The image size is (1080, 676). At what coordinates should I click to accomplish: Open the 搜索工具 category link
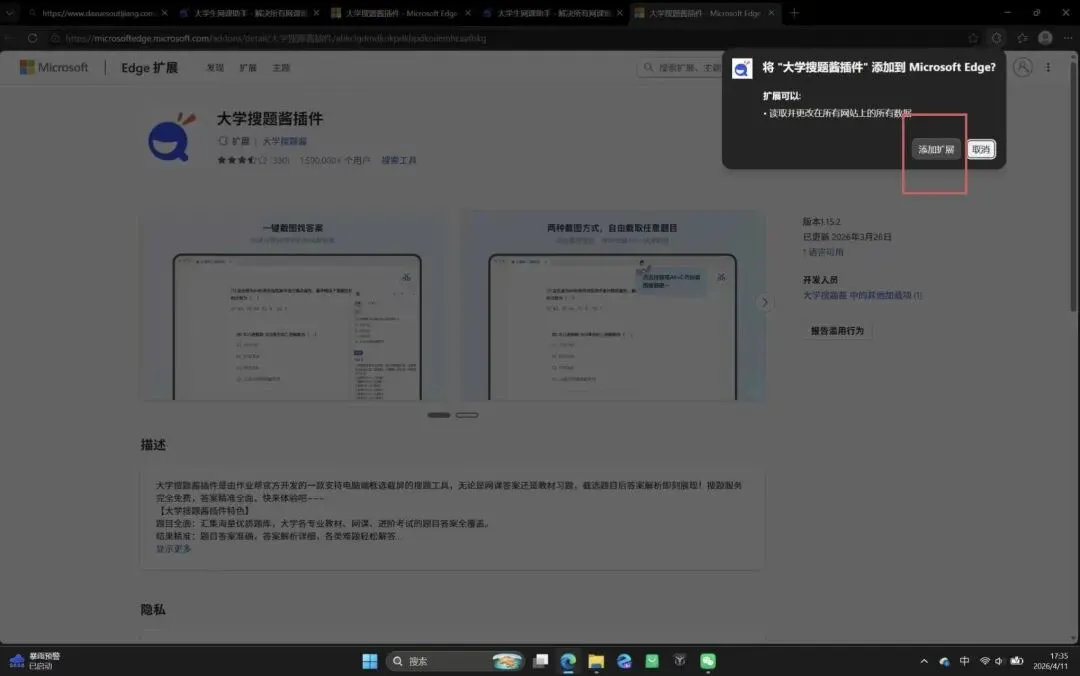coord(399,160)
